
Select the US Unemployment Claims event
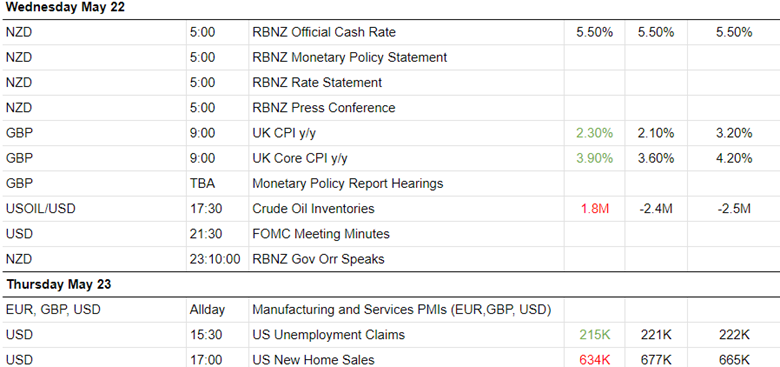point(328,335)
